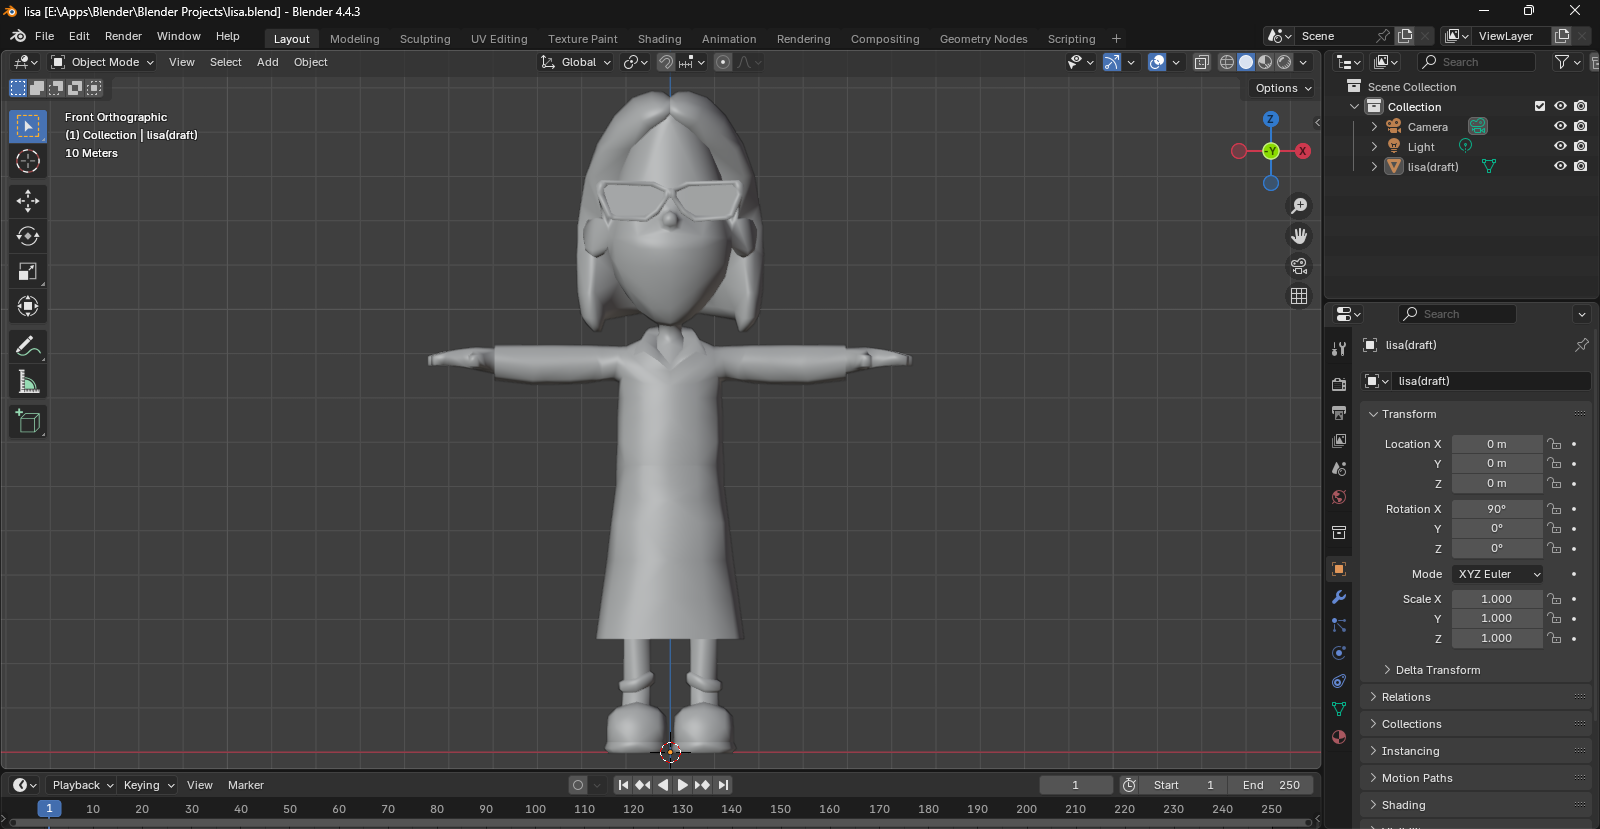
Task: Open the Object Data mesh properties tab
Action: coord(1339,709)
